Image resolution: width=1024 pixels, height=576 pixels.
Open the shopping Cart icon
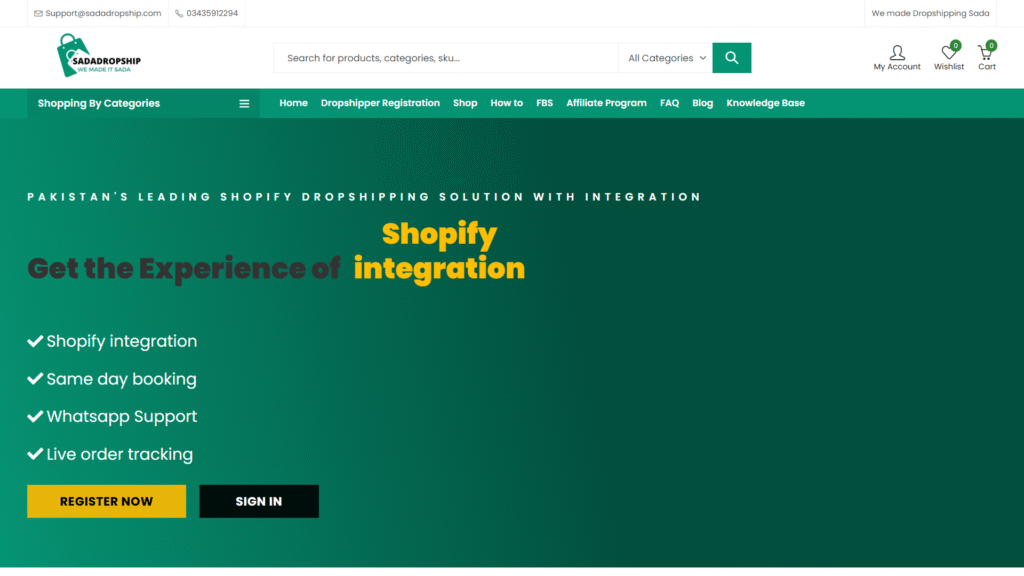pos(986,52)
